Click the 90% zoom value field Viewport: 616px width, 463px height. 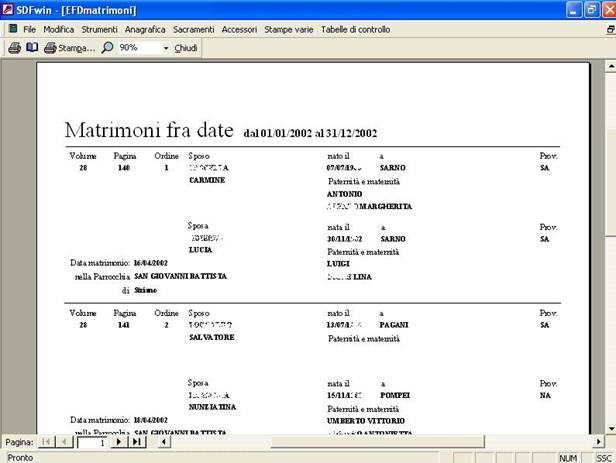(139, 48)
